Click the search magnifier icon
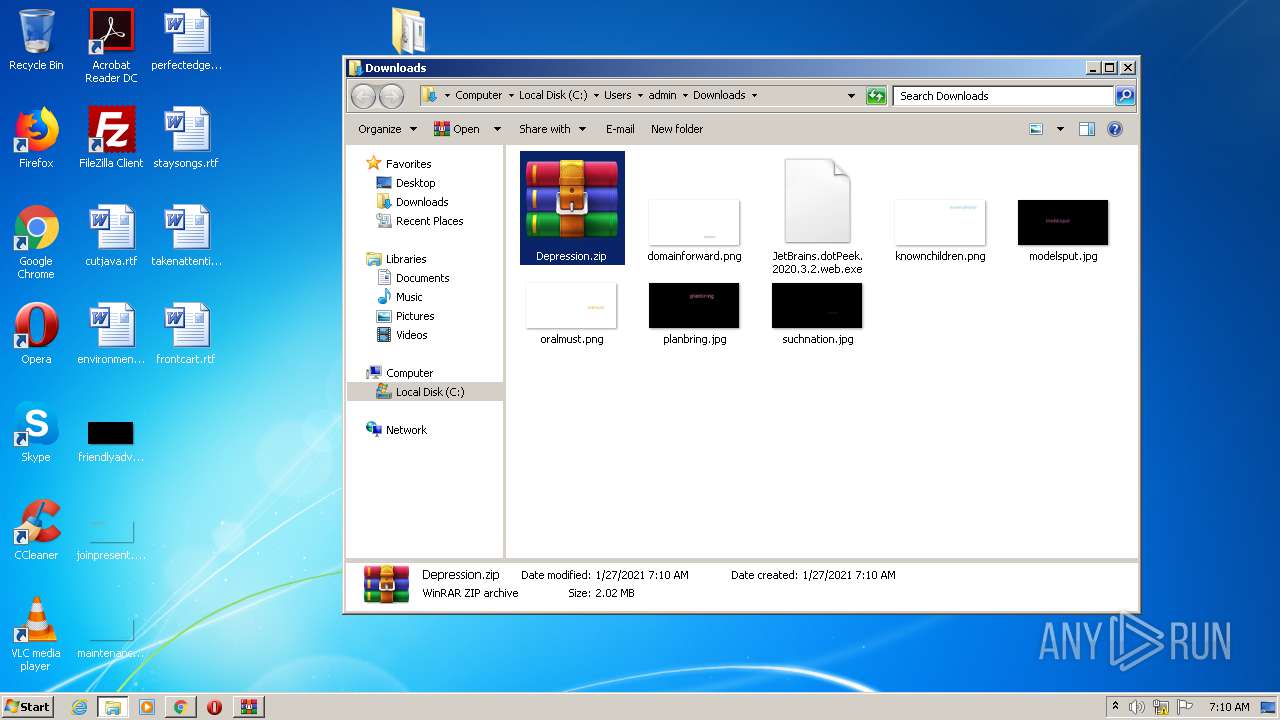 pyautogui.click(x=1125, y=96)
